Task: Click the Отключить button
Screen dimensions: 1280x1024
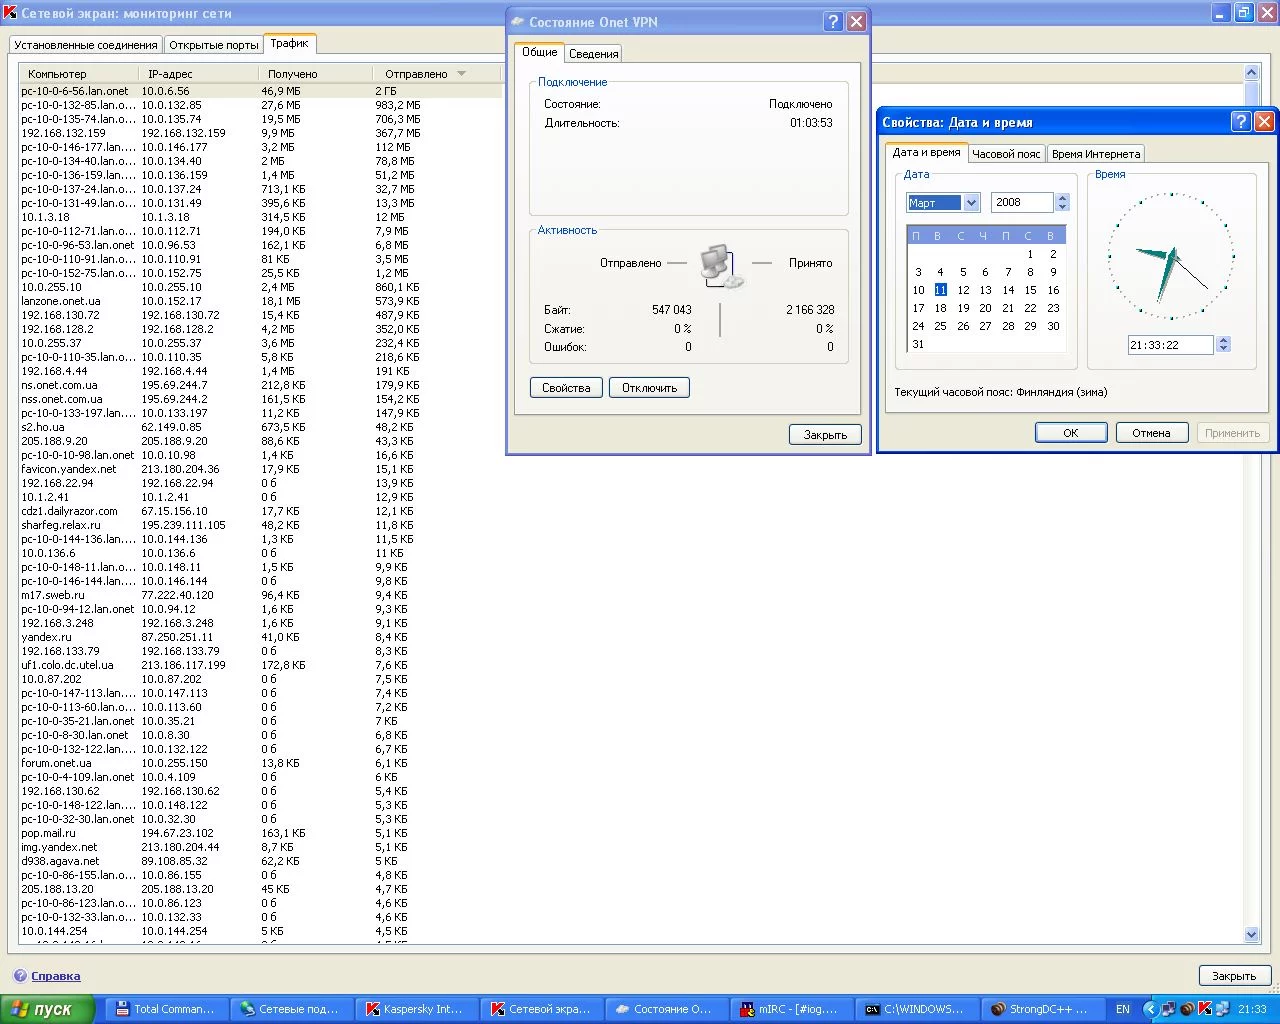Action: point(649,388)
